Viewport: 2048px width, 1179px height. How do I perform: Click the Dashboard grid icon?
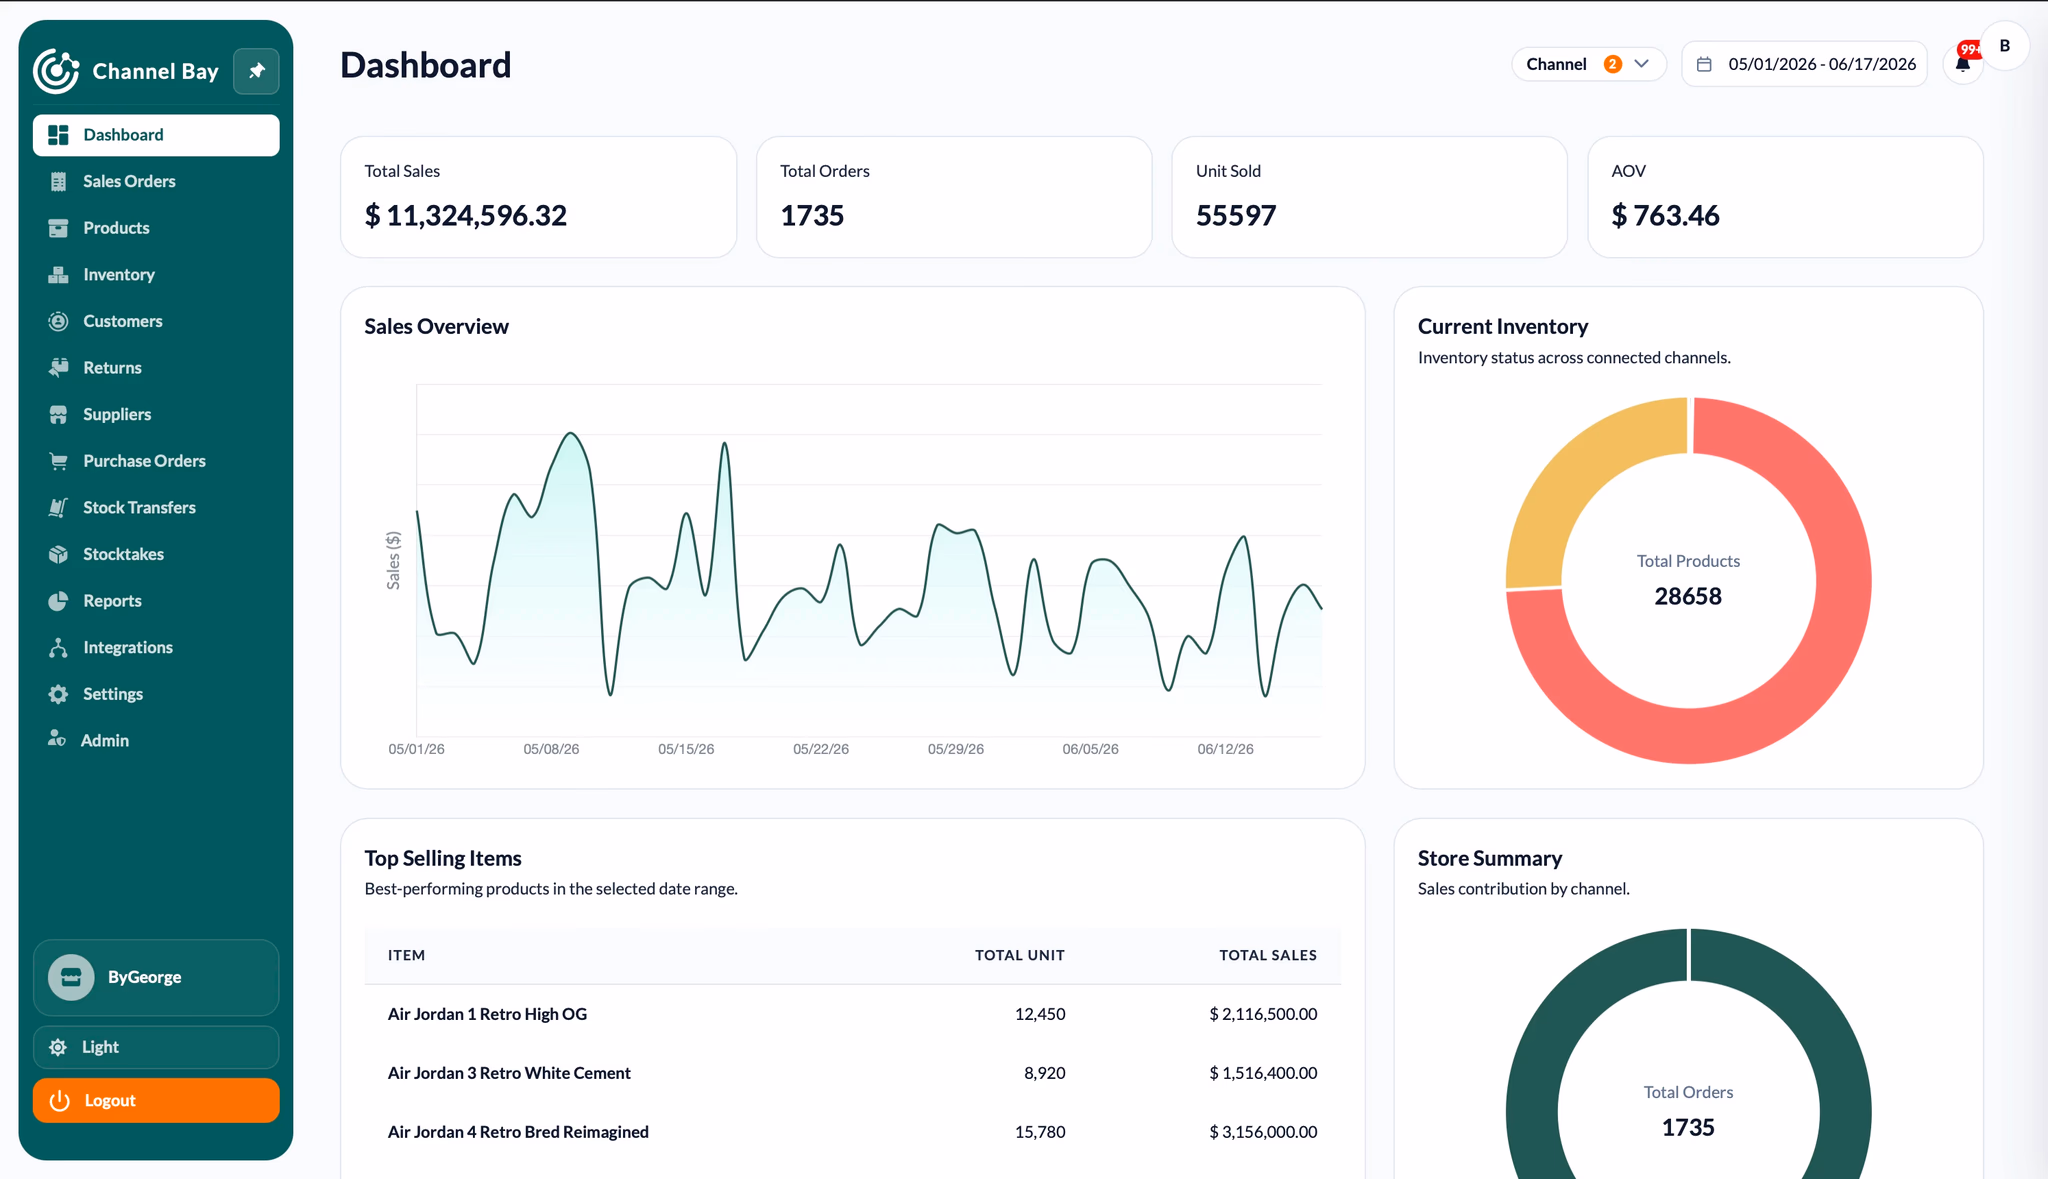point(58,135)
